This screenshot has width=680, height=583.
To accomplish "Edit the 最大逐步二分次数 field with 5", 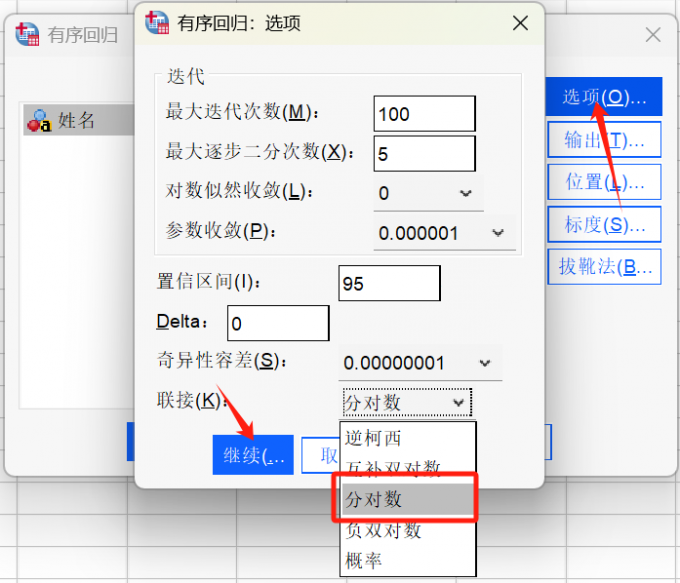I will point(425,154).
